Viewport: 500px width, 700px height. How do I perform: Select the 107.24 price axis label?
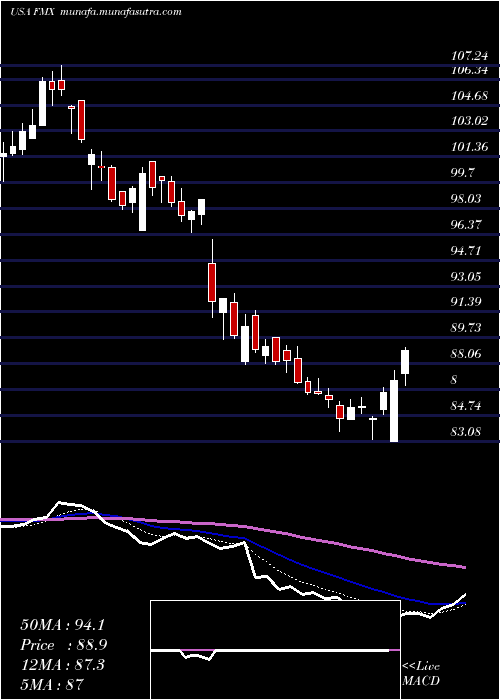point(468,56)
